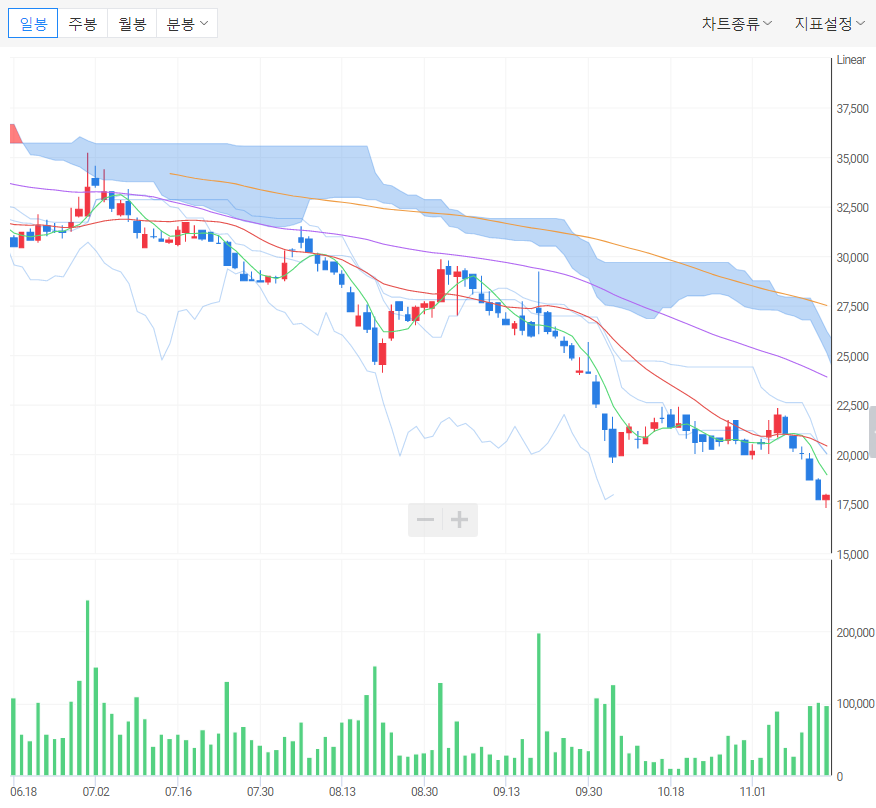Image resolution: width=876 pixels, height=808 pixels.
Task: Click the 25,000 price axis label
Action: tap(853, 357)
